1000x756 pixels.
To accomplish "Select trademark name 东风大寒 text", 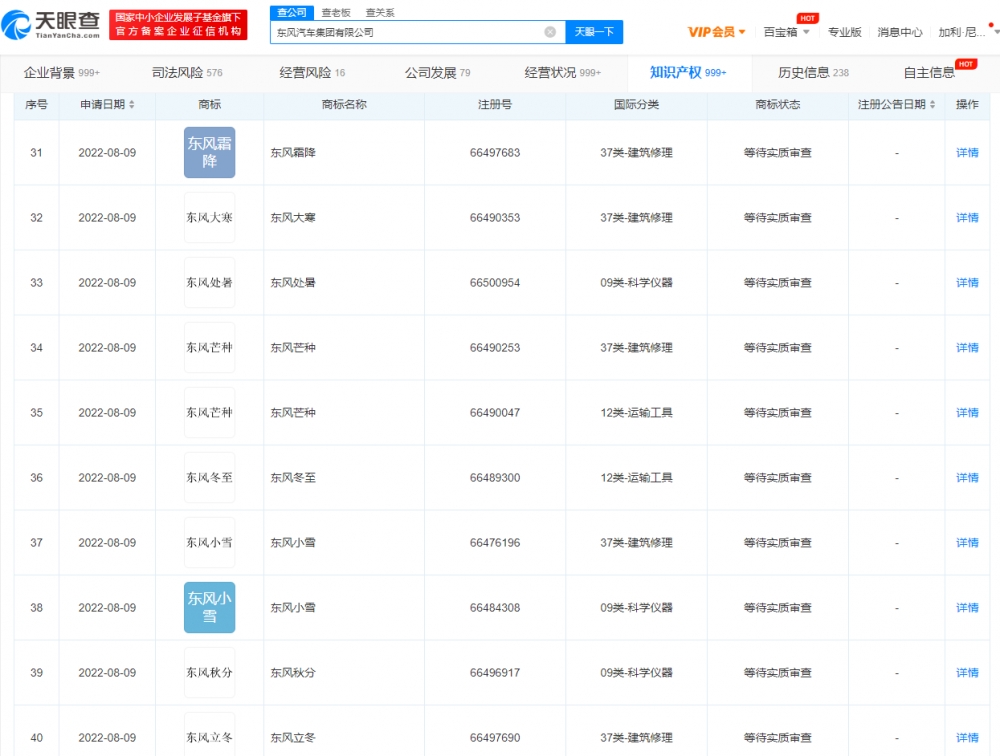I will pos(293,218).
